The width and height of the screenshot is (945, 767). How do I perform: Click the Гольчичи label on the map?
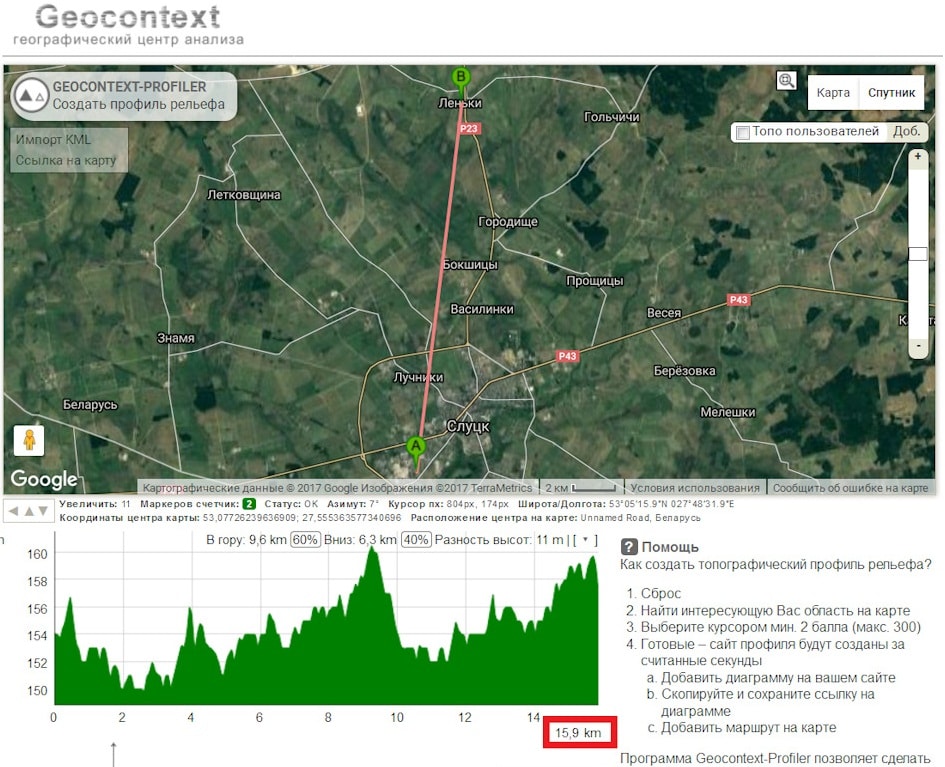[x=611, y=117]
